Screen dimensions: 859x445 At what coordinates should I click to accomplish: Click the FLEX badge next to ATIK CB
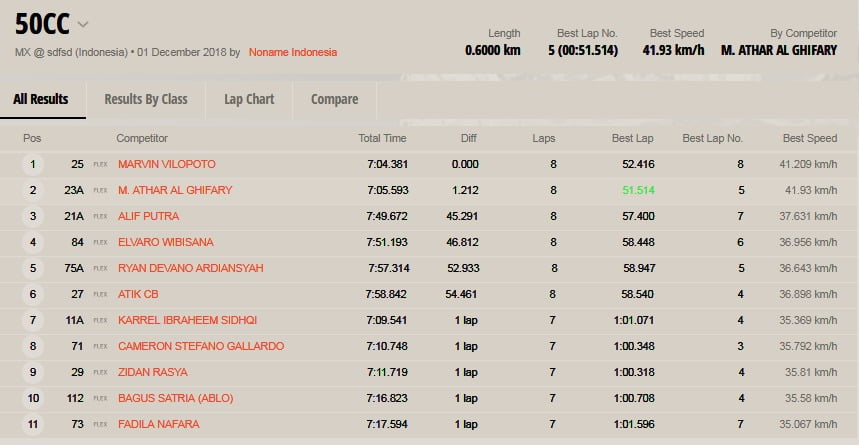[100, 294]
